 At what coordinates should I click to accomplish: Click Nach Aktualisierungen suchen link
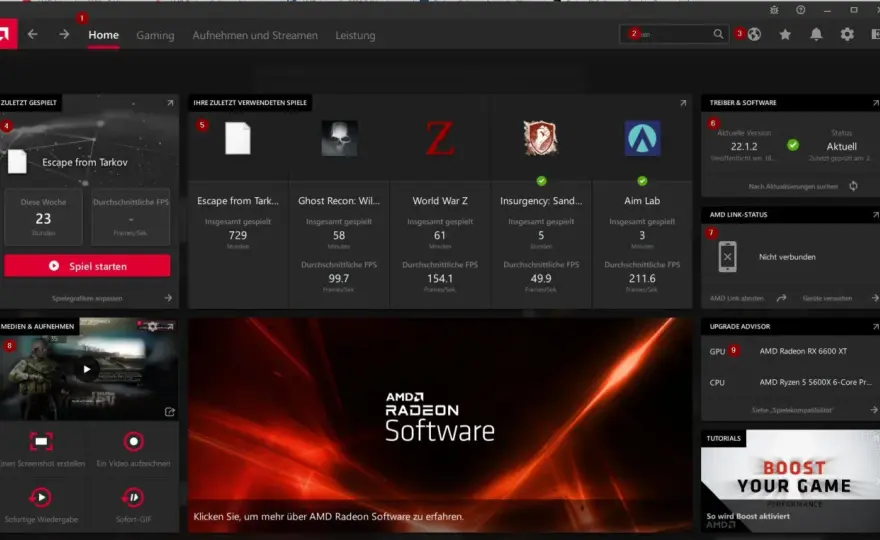pyautogui.click(x=793, y=186)
